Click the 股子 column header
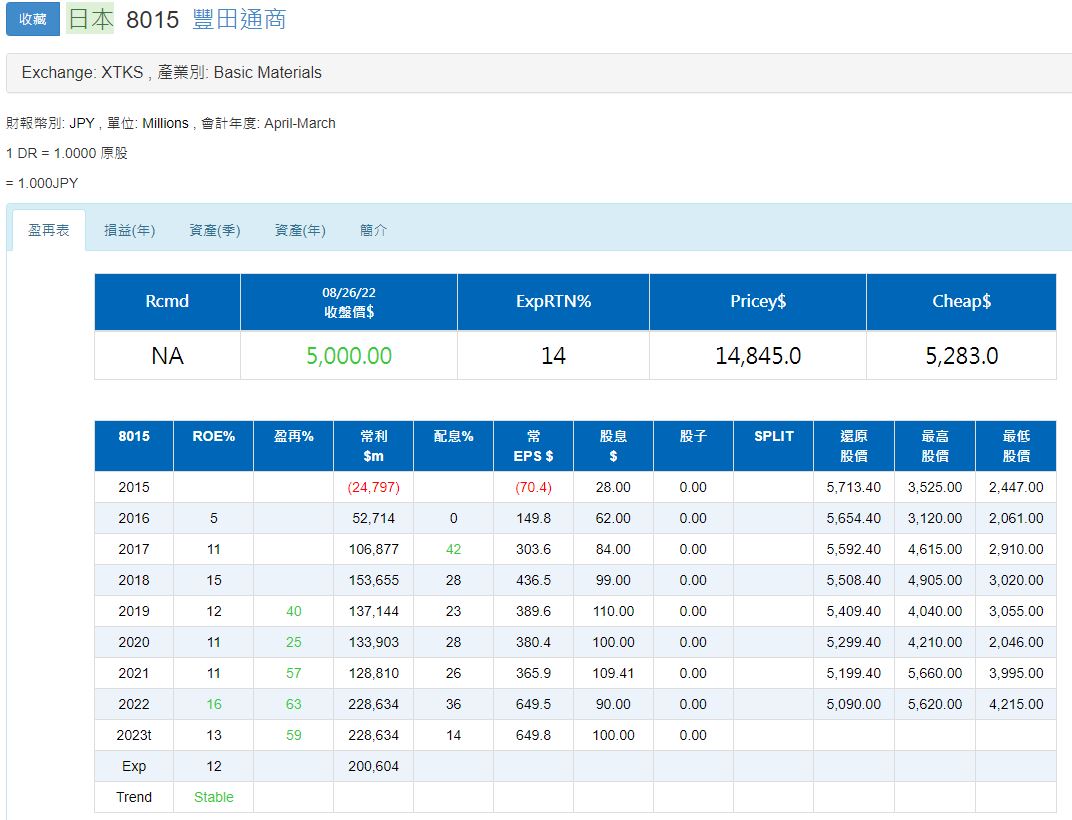The height and width of the screenshot is (820, 1072). [693, 446]
